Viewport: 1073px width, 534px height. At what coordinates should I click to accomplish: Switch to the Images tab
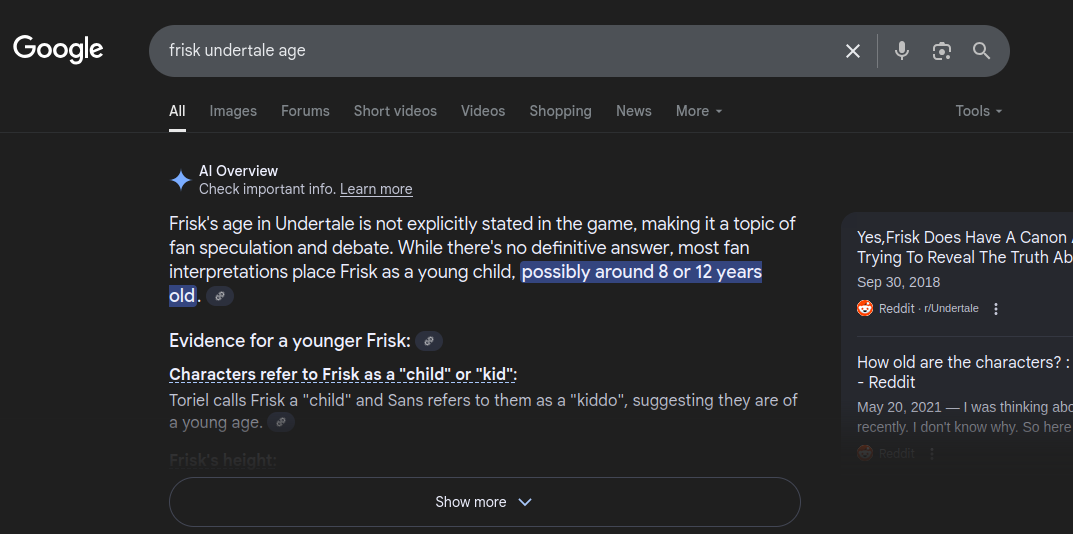pyautogui.click(x=233, y=111)
